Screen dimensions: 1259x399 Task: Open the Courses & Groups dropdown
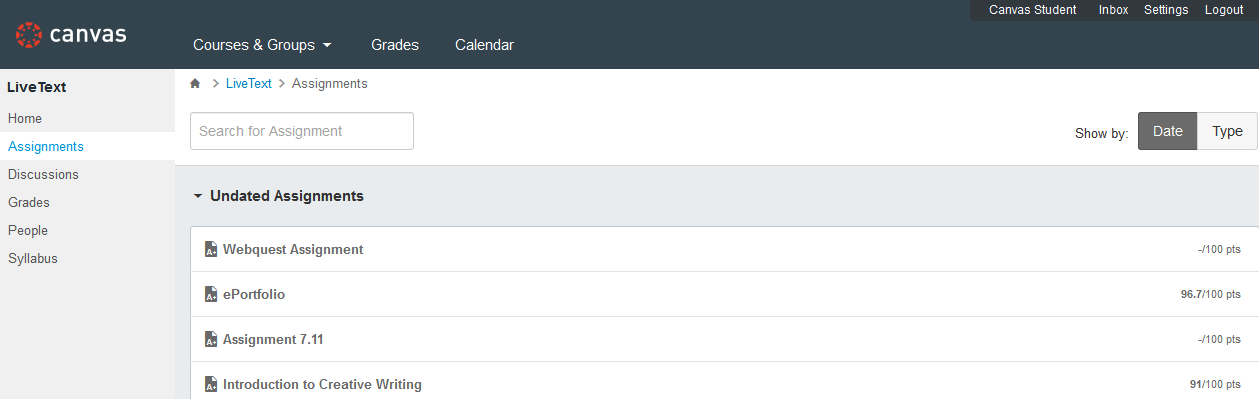coord(262,45)
